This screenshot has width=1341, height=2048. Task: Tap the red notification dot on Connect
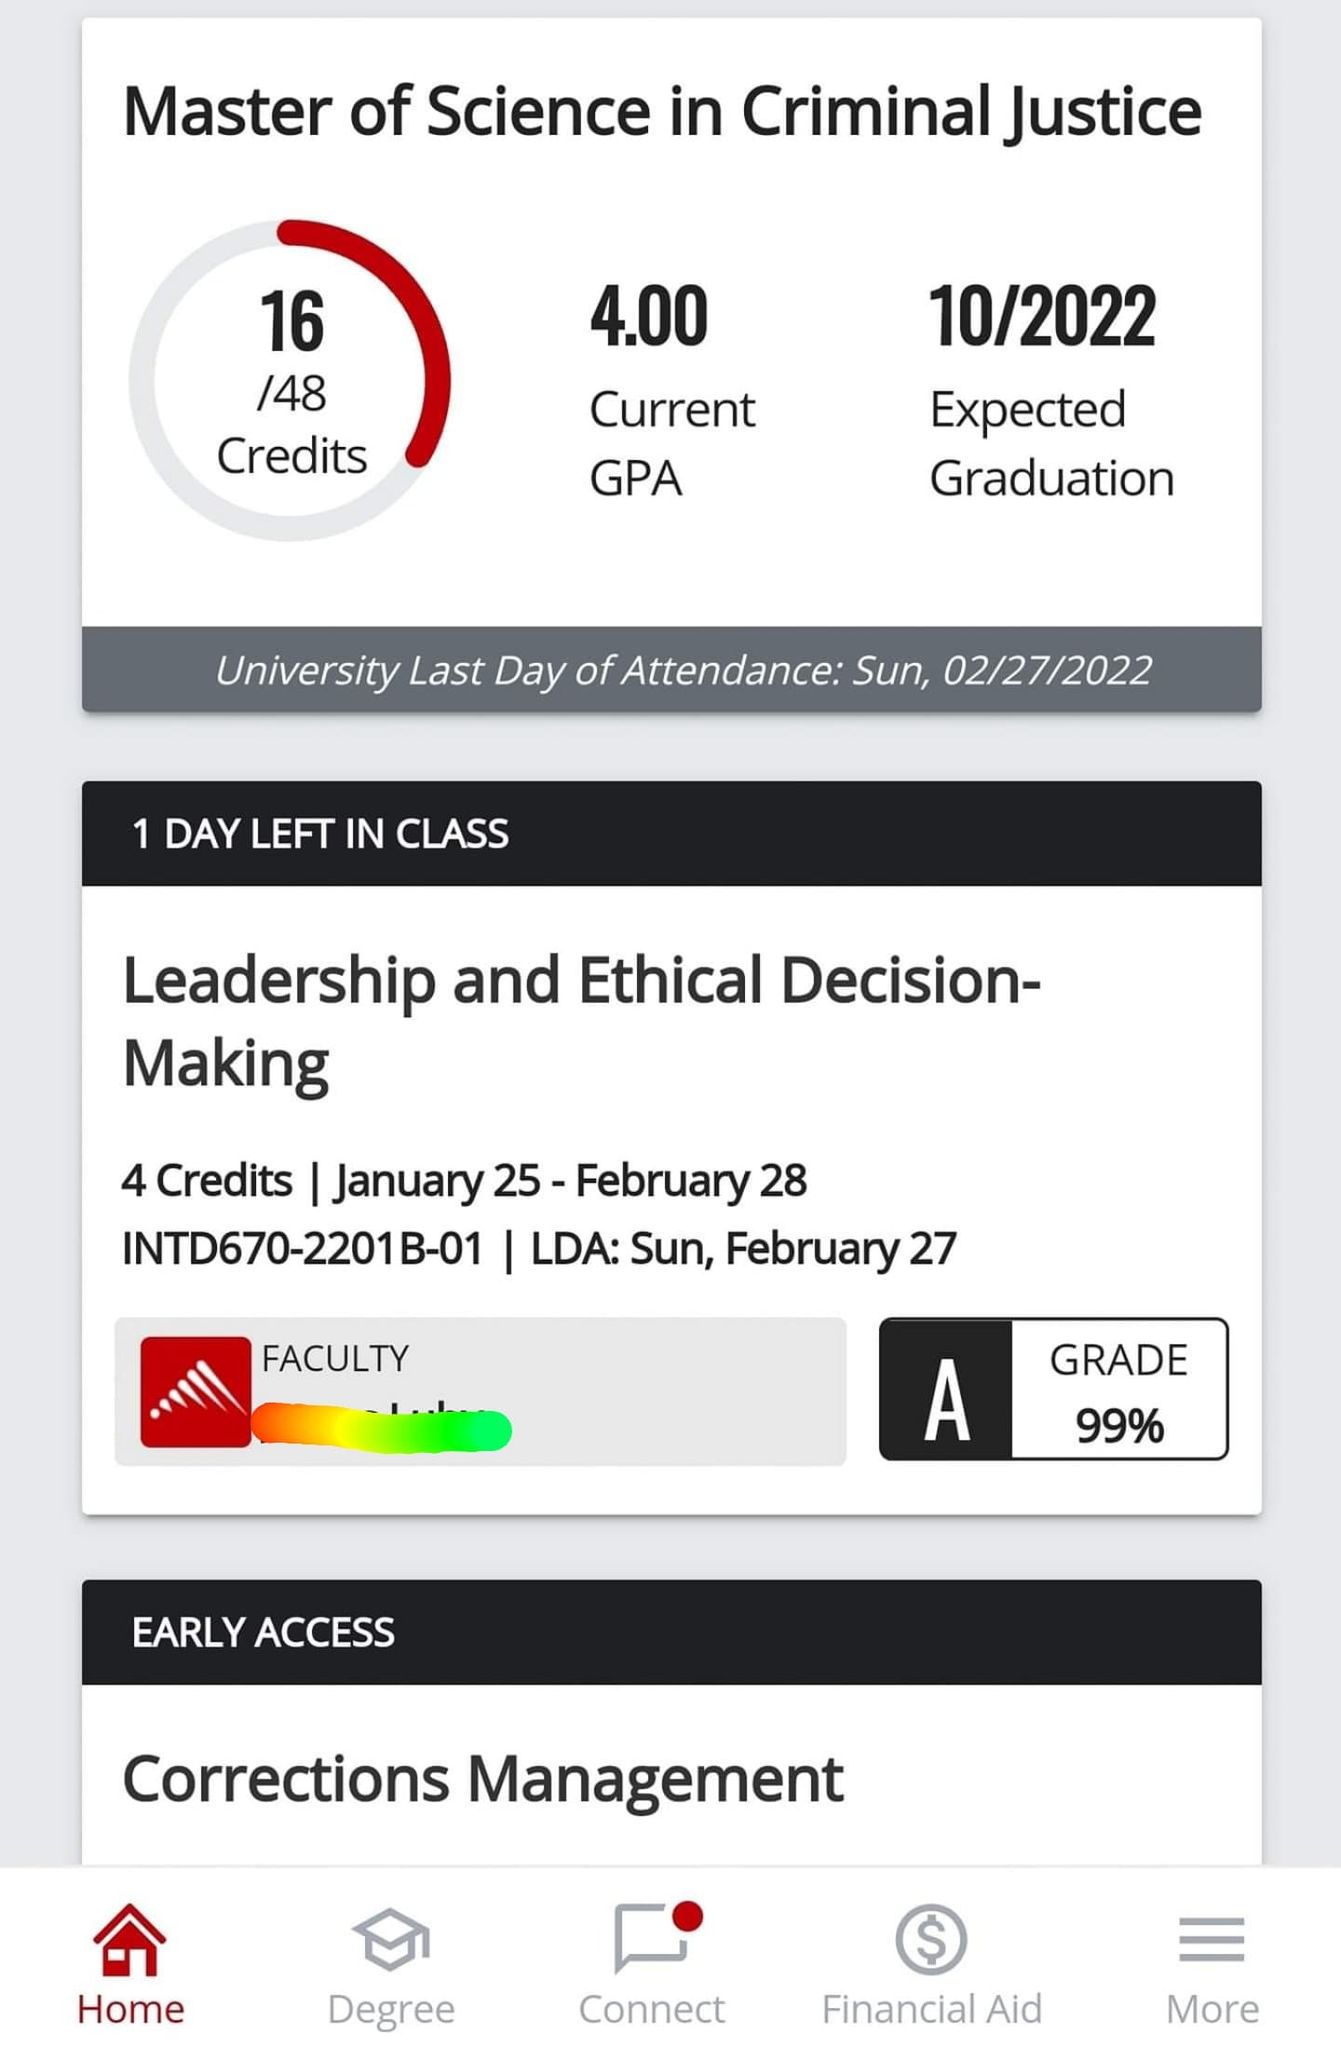point(688,1916)
